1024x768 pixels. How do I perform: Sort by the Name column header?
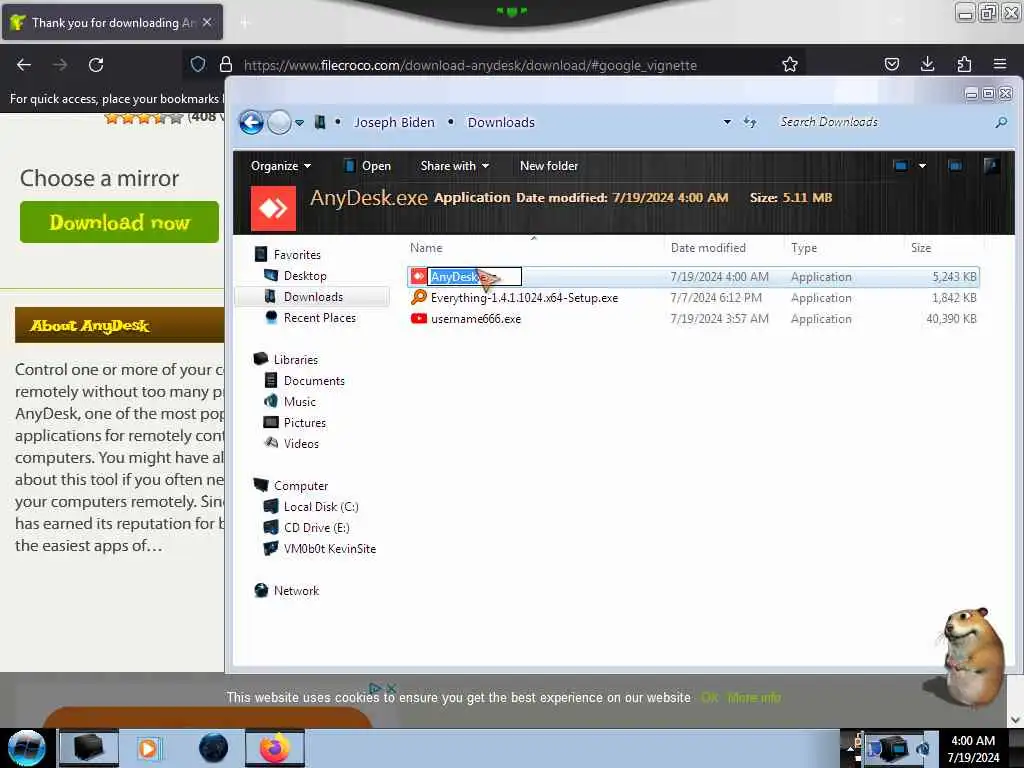[426, 248]
